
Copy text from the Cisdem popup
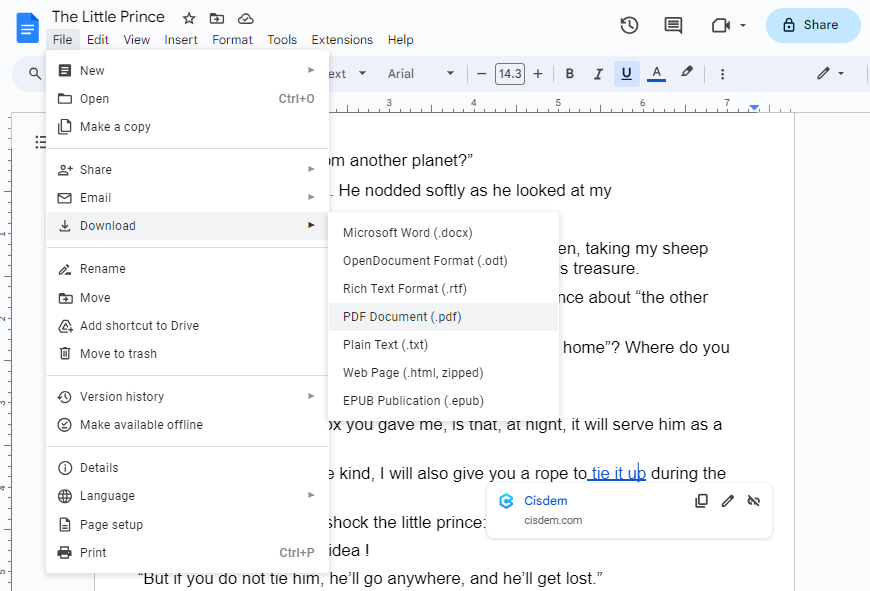point(701,500)
